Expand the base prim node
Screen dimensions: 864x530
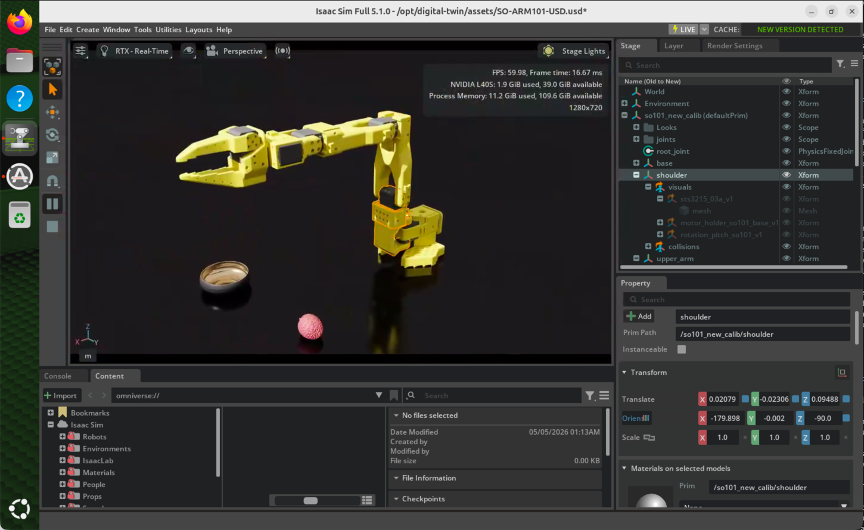[x=636, y=163]
